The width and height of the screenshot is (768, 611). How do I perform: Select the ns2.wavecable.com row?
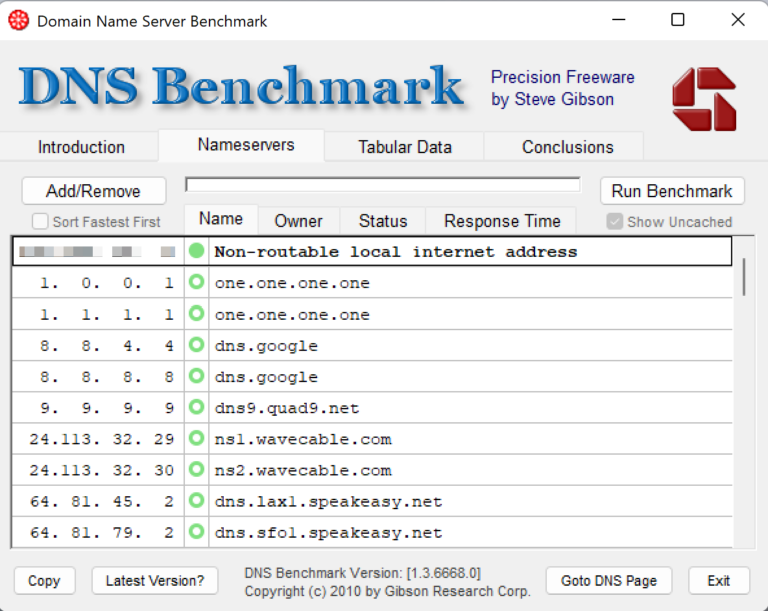pyautogui.click(x=372, y=470)
